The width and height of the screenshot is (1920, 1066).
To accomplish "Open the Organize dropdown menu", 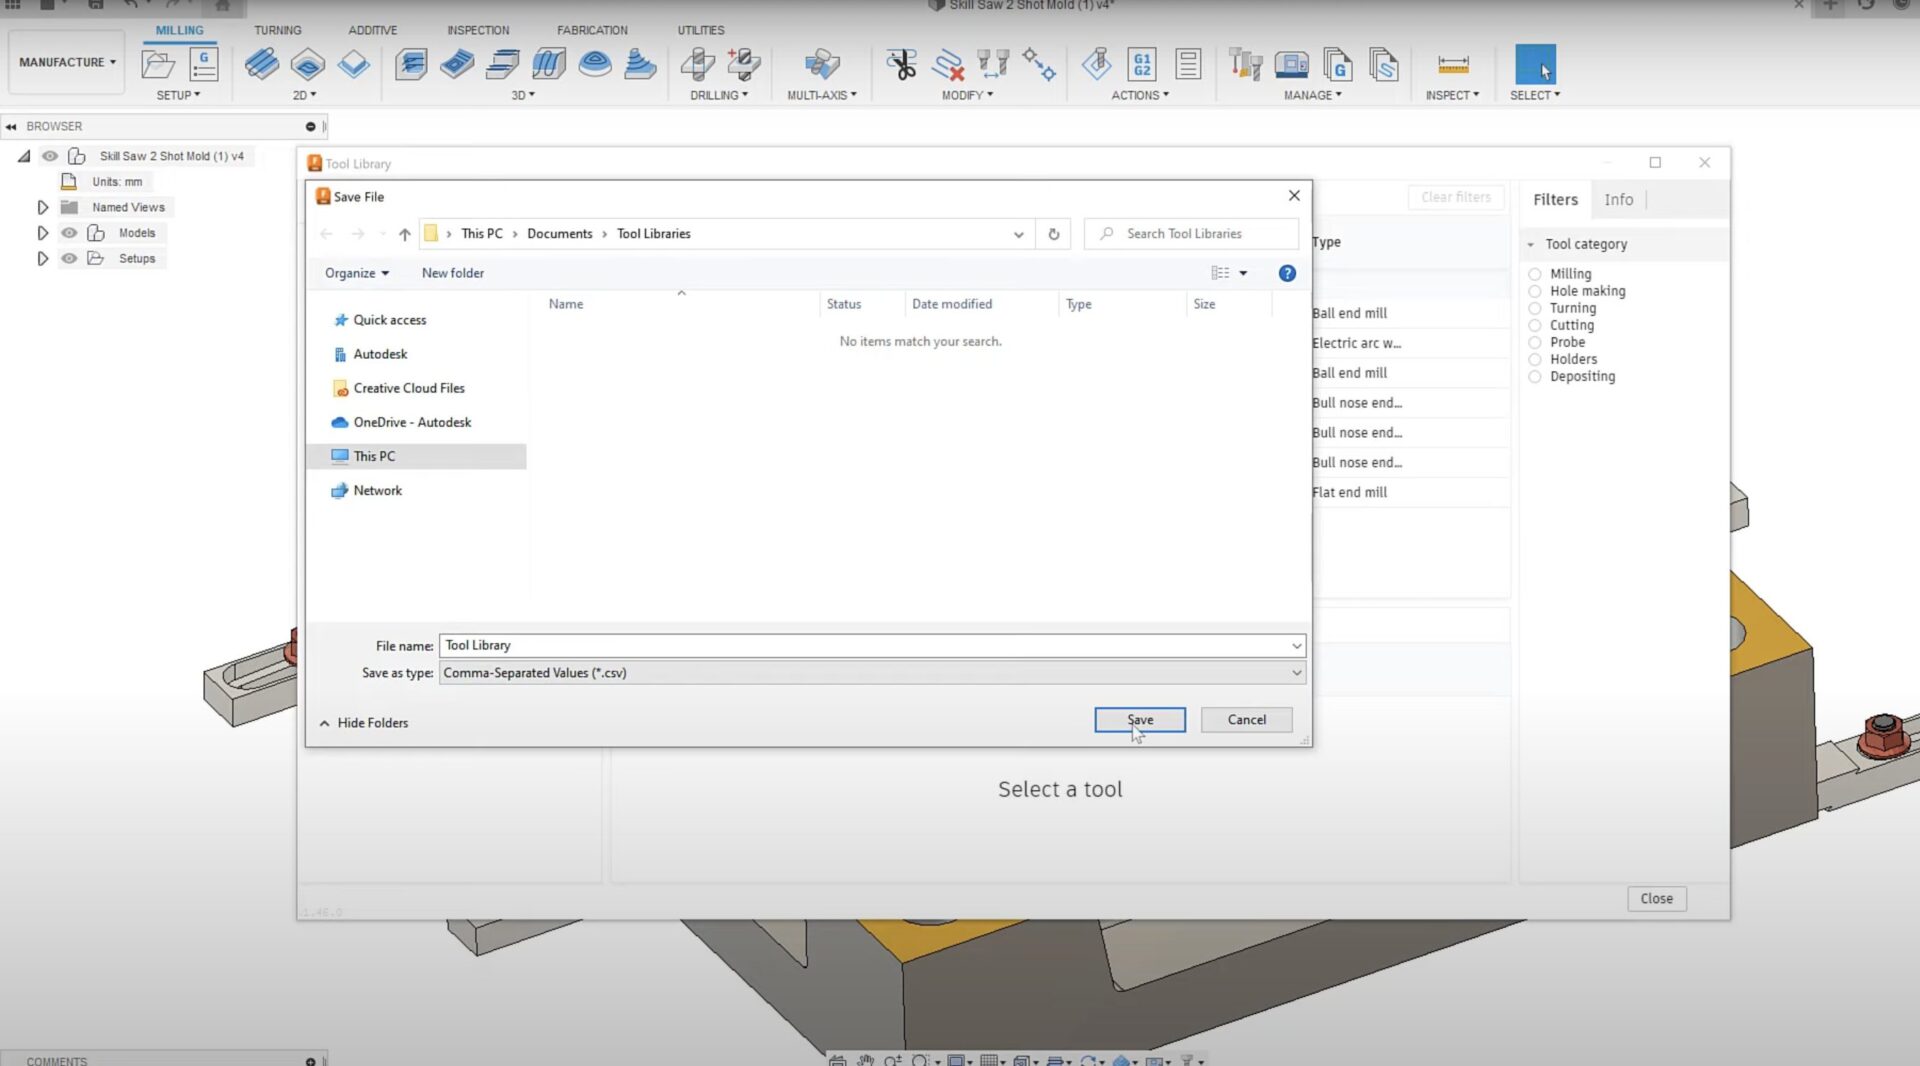I will pos(356,273).
